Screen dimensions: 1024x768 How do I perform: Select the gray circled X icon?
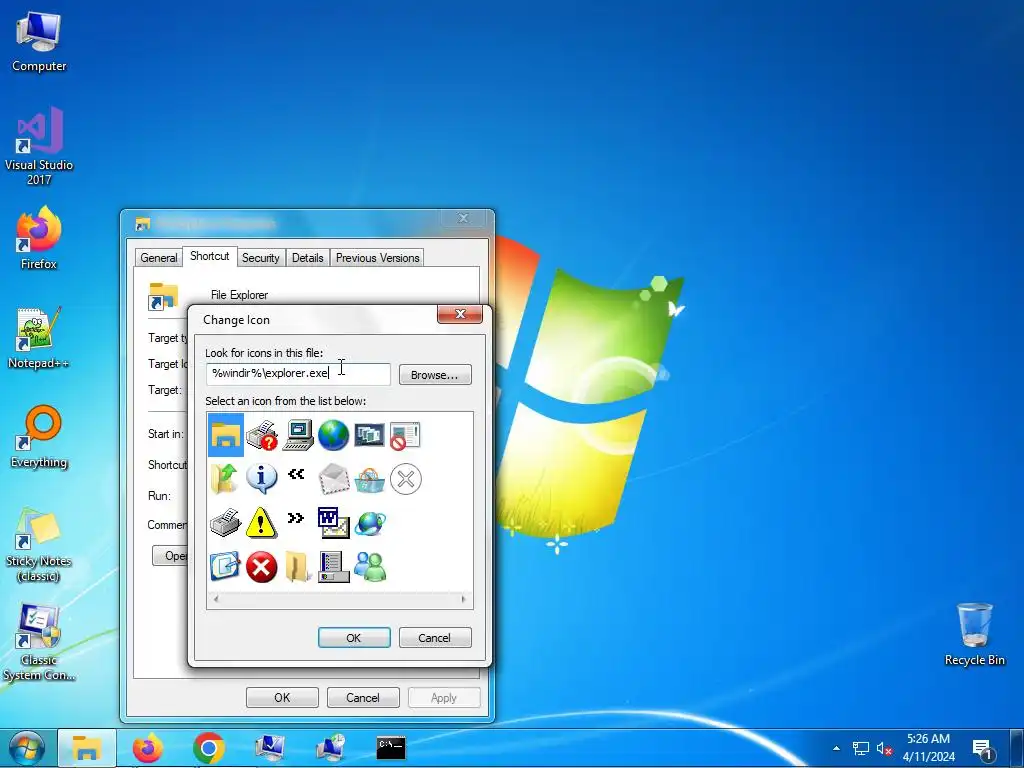tap(406, 479)
